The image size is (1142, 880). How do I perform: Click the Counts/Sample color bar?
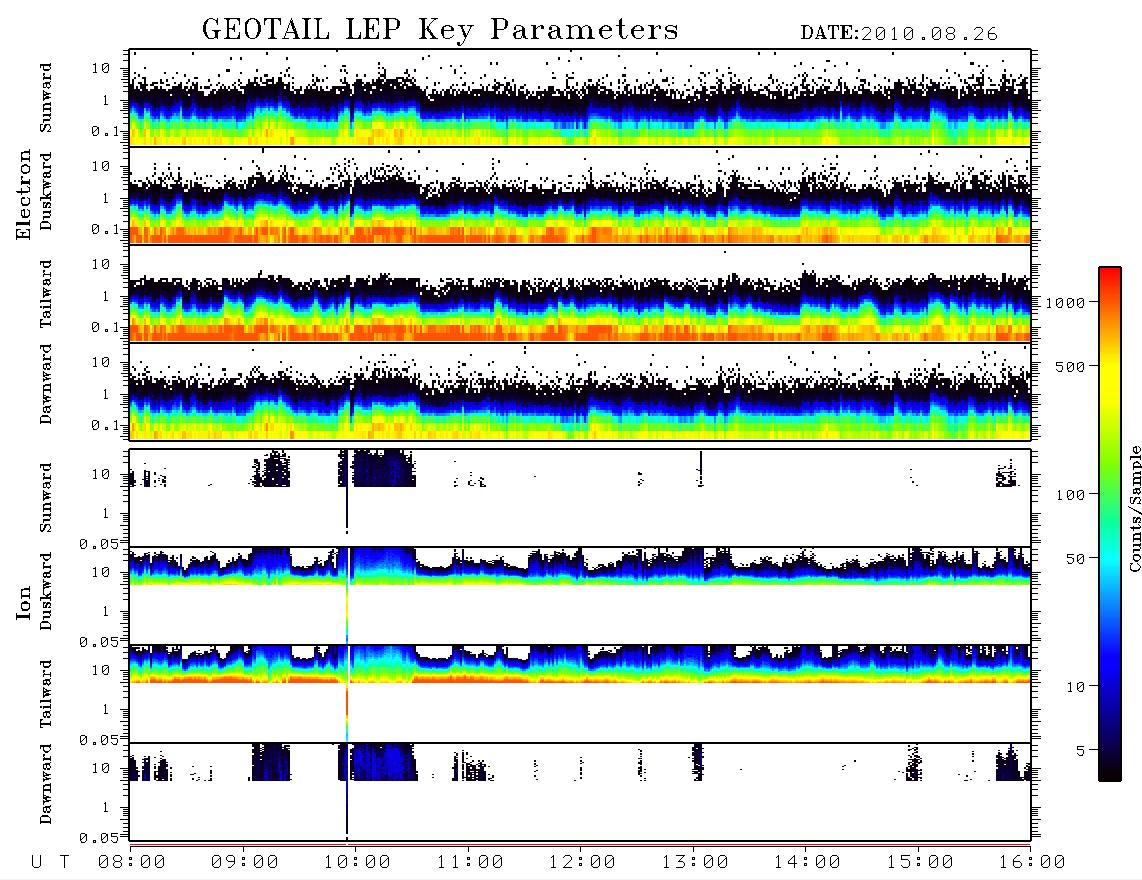[x=1110, y=524]
